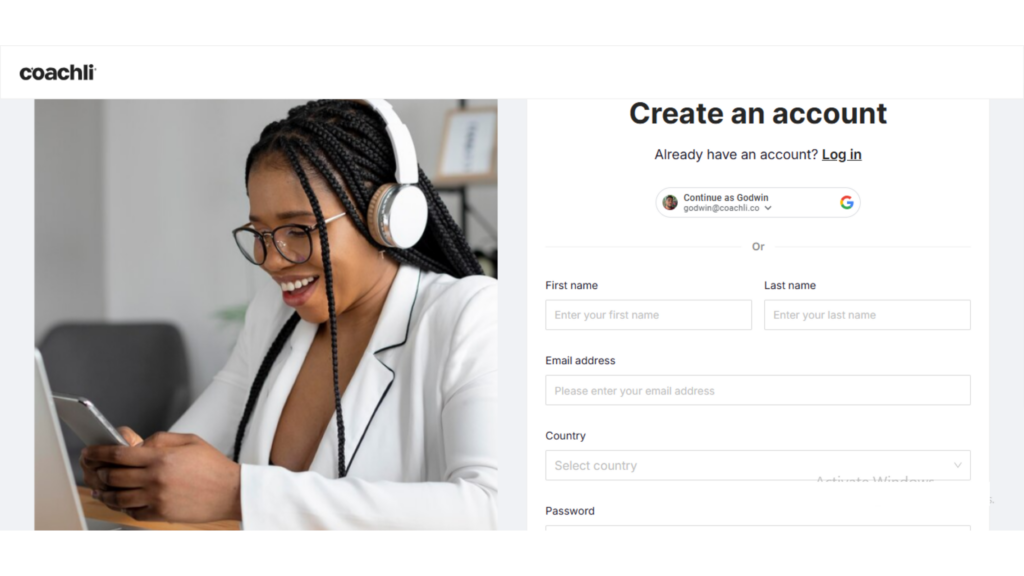This screenshot has width=1024, height=576.
Task: Expand account chevron beside godwin@coachli.co
Action: click(x=768, y=208)
